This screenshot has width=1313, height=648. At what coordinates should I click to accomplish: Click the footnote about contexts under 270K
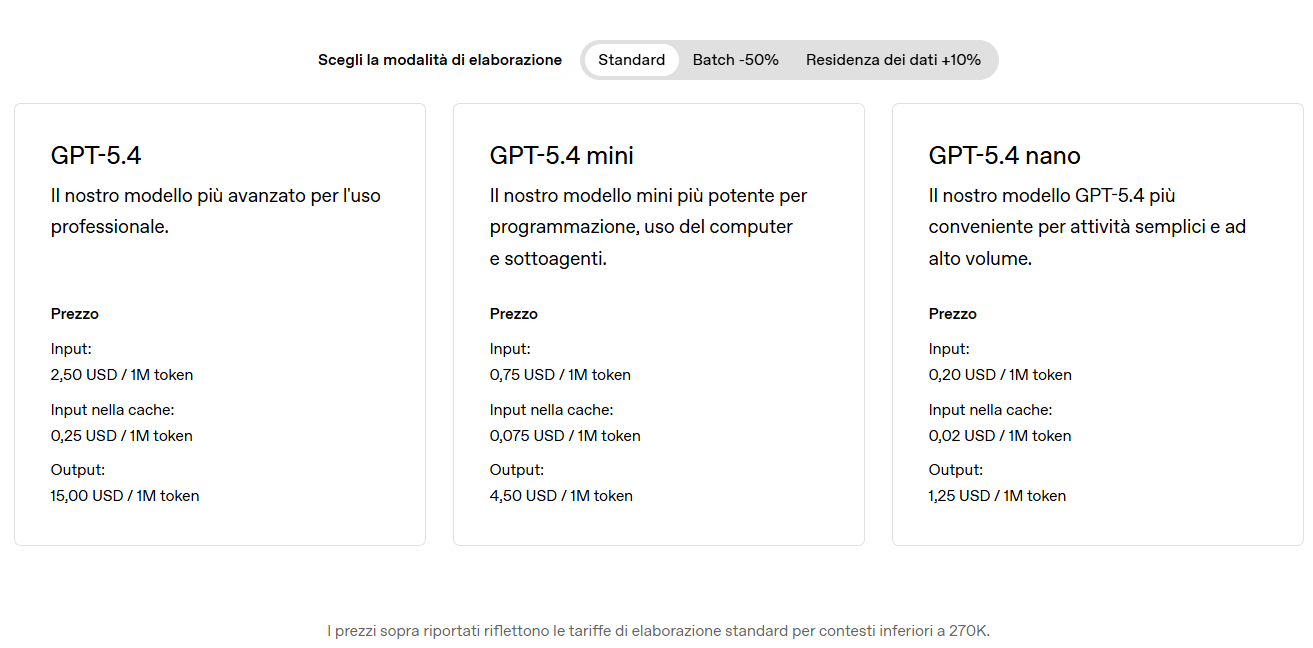point(658,631)
